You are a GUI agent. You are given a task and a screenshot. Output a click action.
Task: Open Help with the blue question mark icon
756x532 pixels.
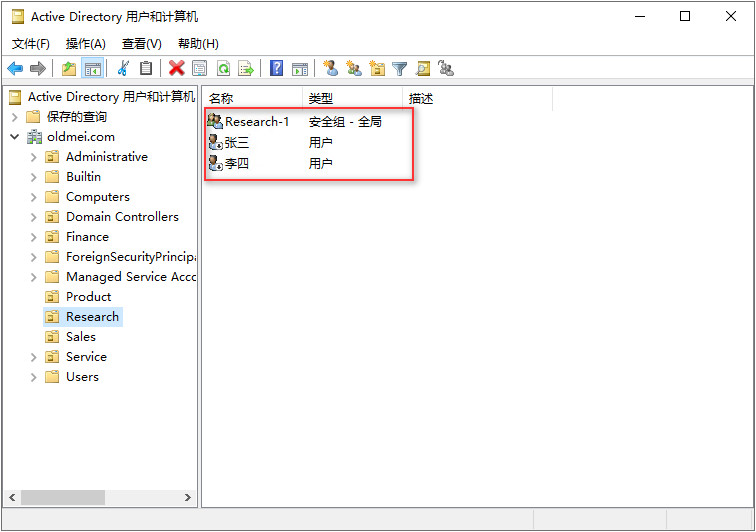(276, 68)
